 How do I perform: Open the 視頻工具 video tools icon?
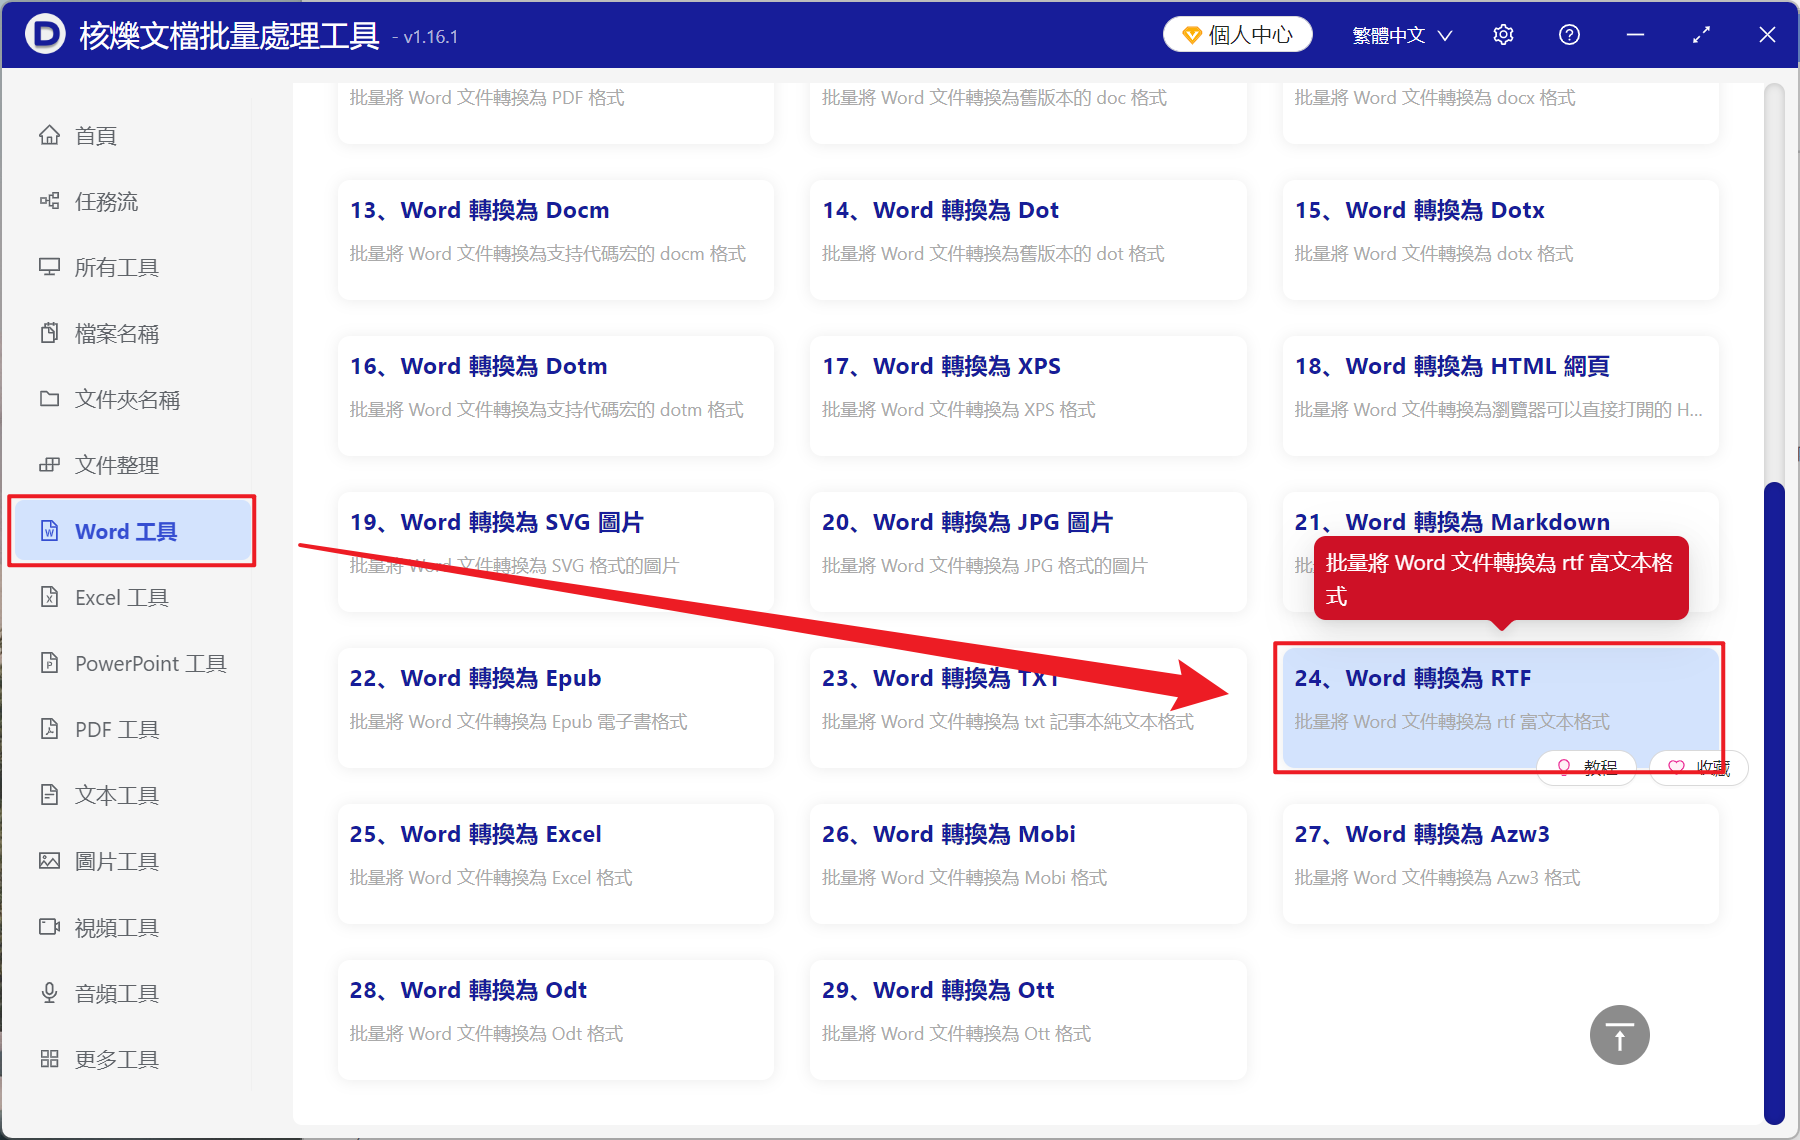coord(50,926)
